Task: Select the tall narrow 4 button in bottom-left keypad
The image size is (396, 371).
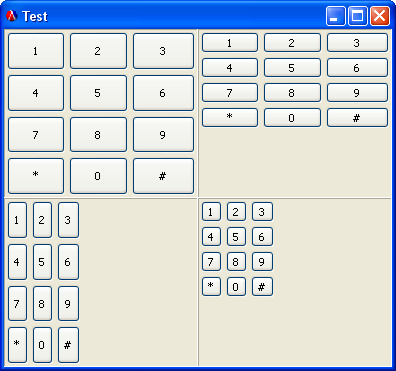Action: coord(17,262)
